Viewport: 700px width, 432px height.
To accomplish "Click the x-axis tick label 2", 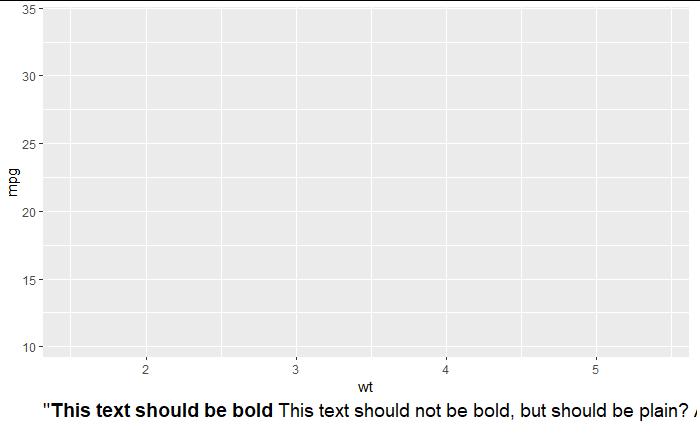I will (146, 370).
